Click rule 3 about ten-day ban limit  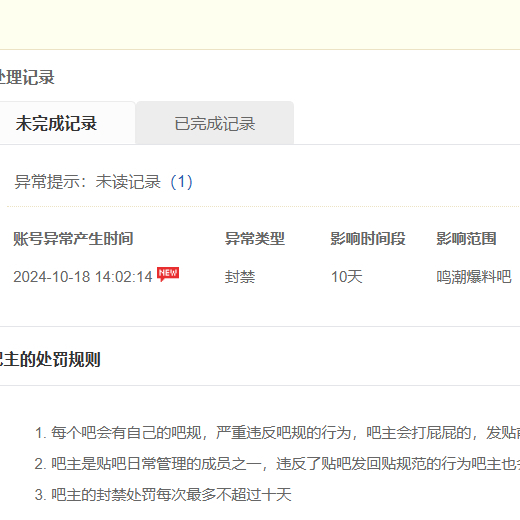point(163,494)
